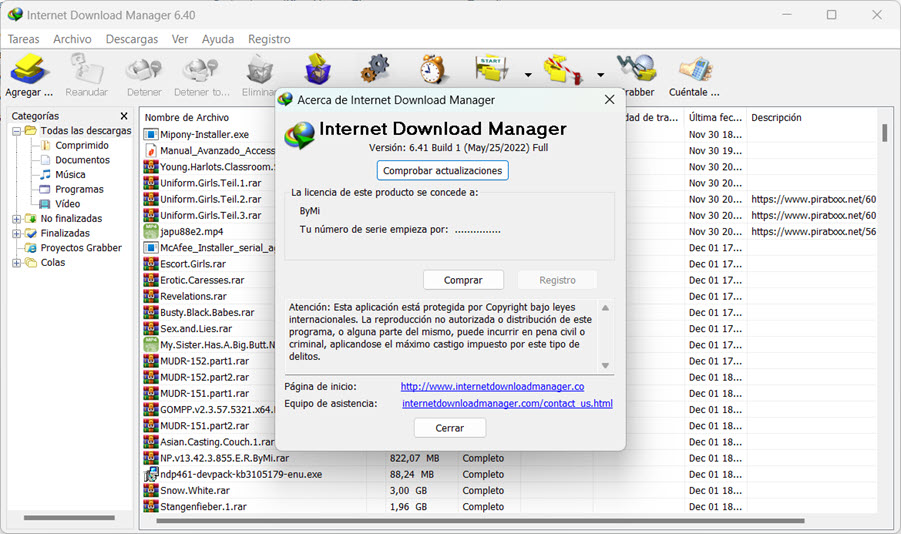Select the Programas category

tap(79, 189)
